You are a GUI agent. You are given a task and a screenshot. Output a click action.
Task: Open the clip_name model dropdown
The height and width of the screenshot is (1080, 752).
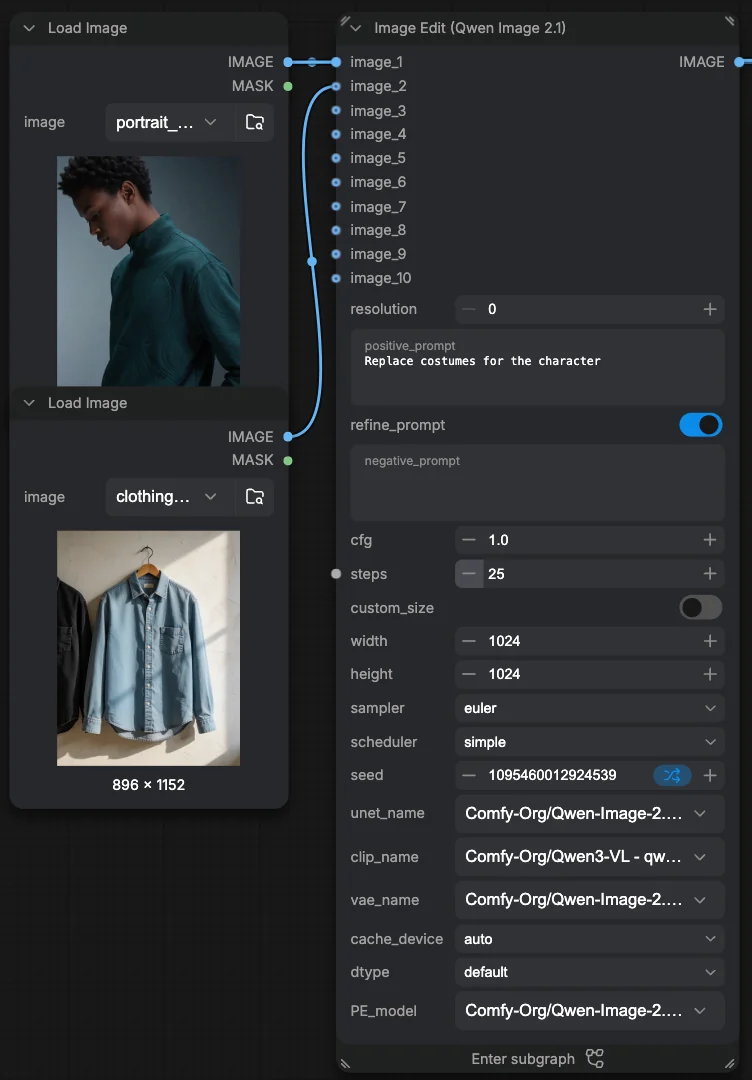(x=589, y=857)
